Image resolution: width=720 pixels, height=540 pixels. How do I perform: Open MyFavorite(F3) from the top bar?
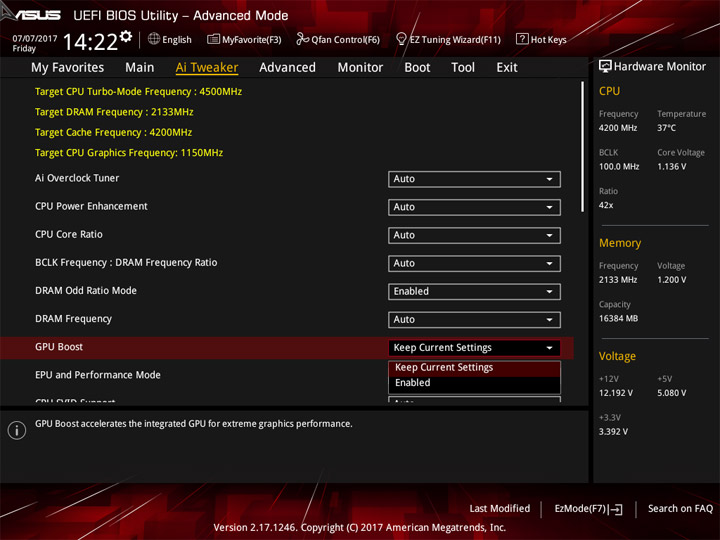pos(244,39)
